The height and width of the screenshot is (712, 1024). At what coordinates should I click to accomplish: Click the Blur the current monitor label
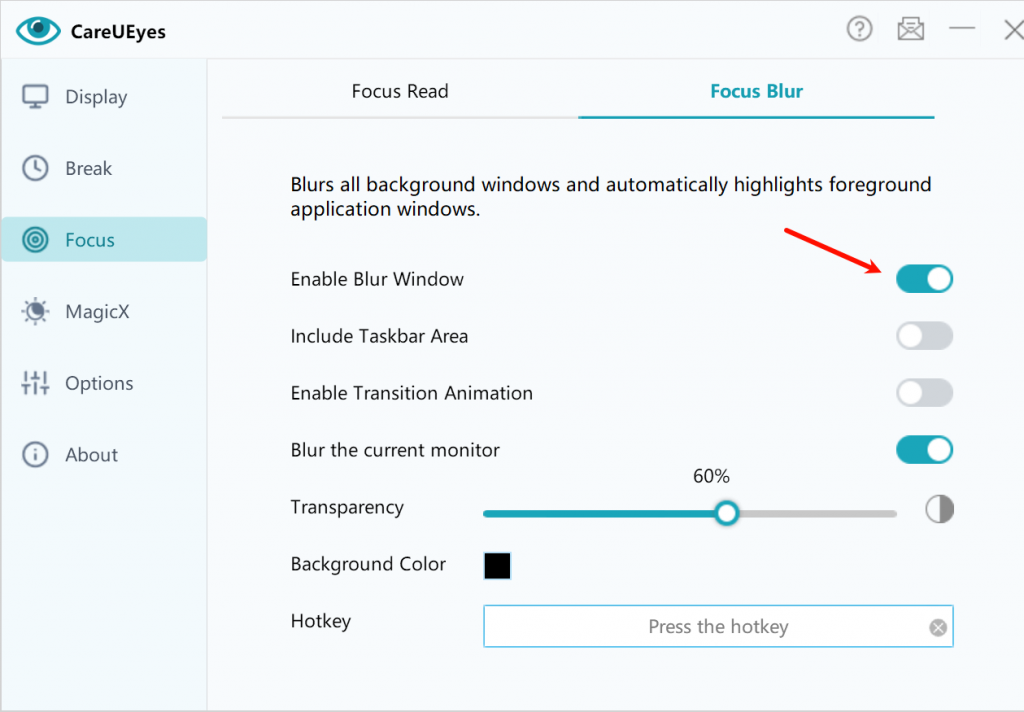[395, 450]
